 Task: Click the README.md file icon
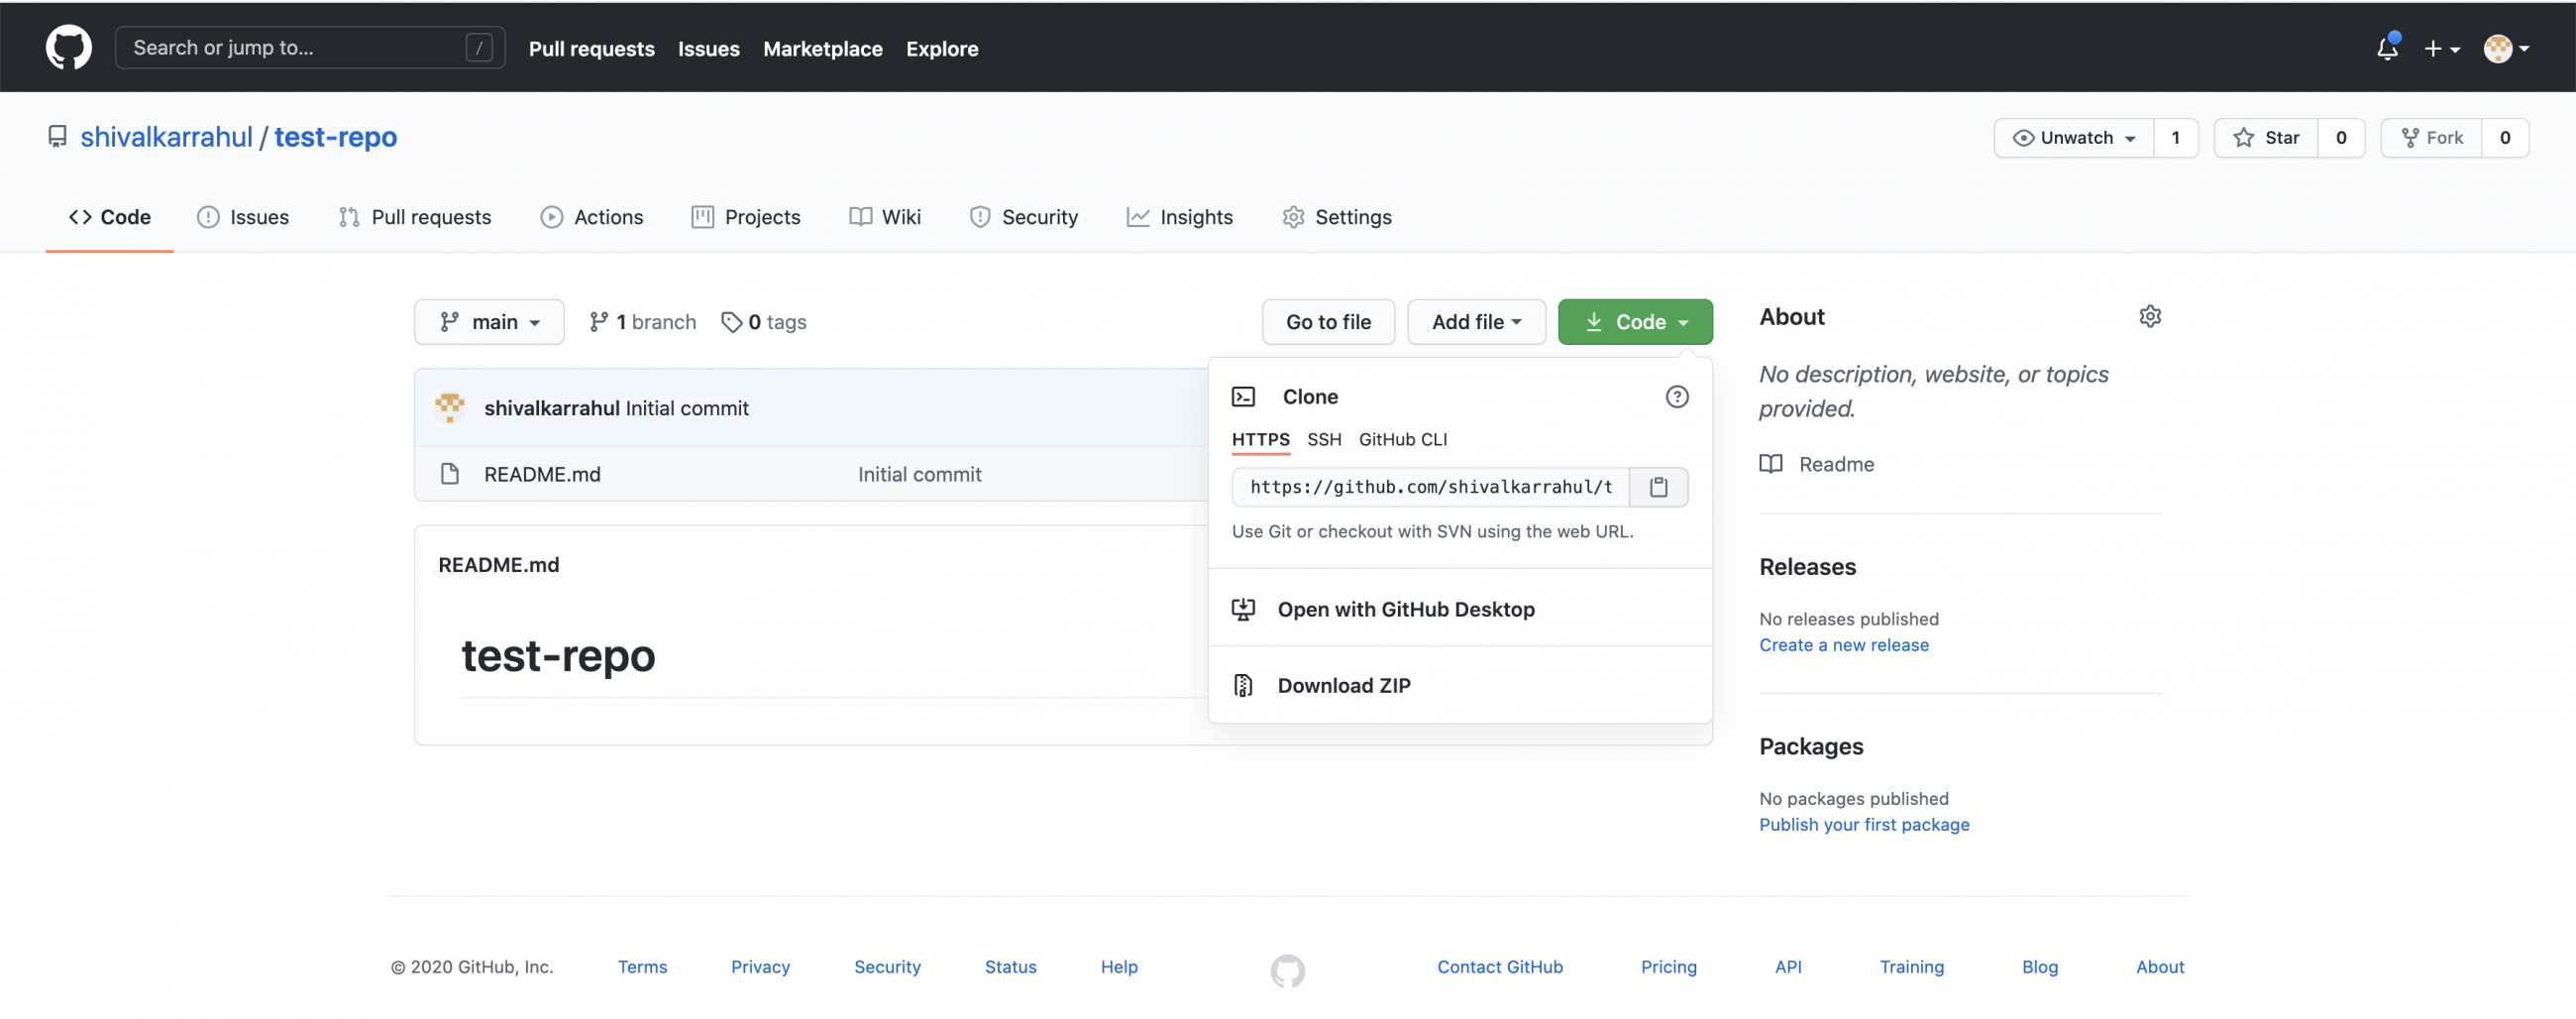pos(450,474)
